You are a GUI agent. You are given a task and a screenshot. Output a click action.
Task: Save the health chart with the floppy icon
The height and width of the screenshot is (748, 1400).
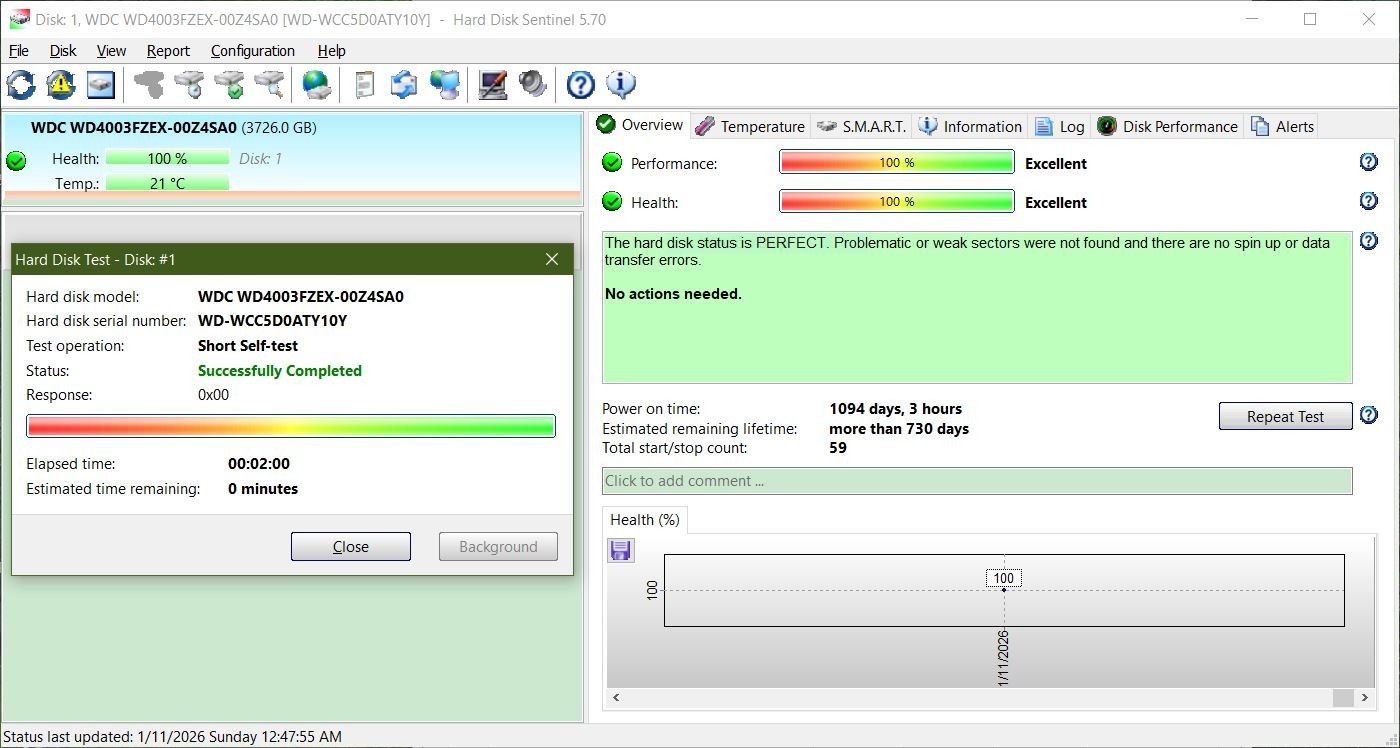point(620,550)
